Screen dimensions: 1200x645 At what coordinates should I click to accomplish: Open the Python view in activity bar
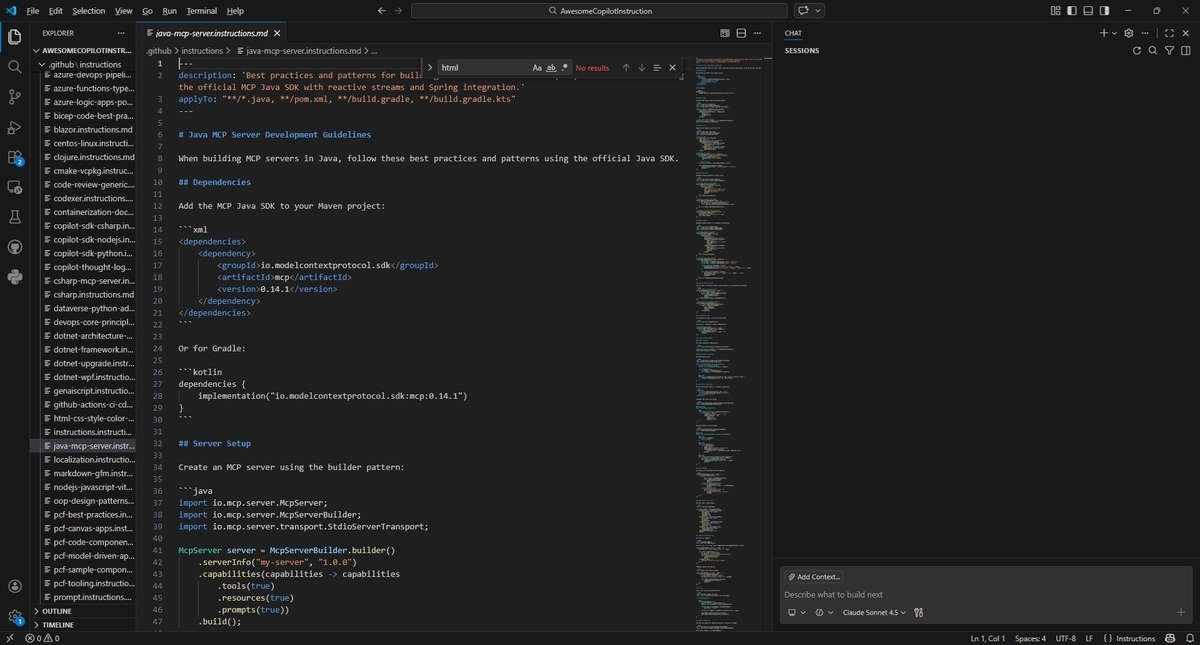tap(15, 277)
